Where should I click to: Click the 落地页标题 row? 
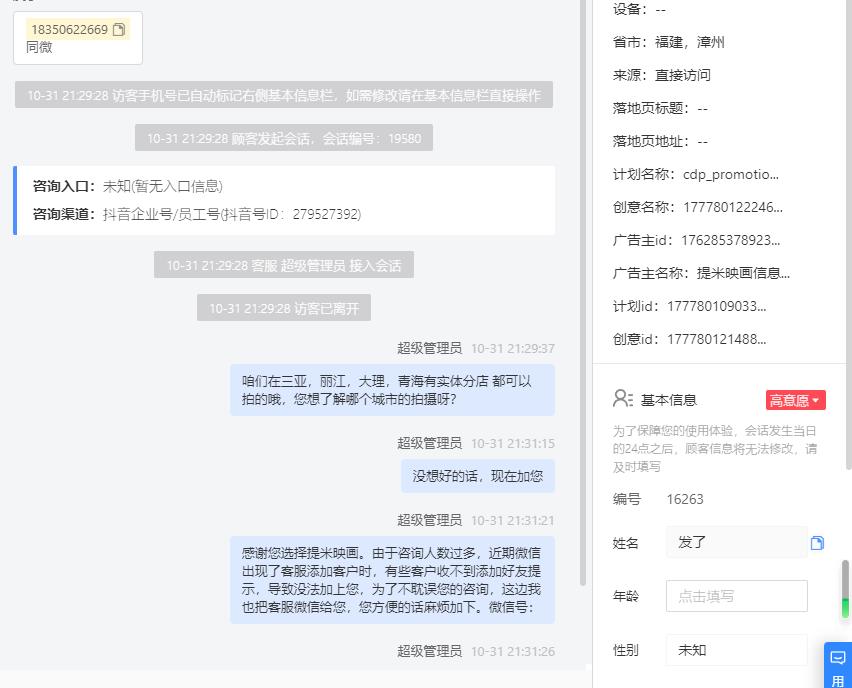660,108
